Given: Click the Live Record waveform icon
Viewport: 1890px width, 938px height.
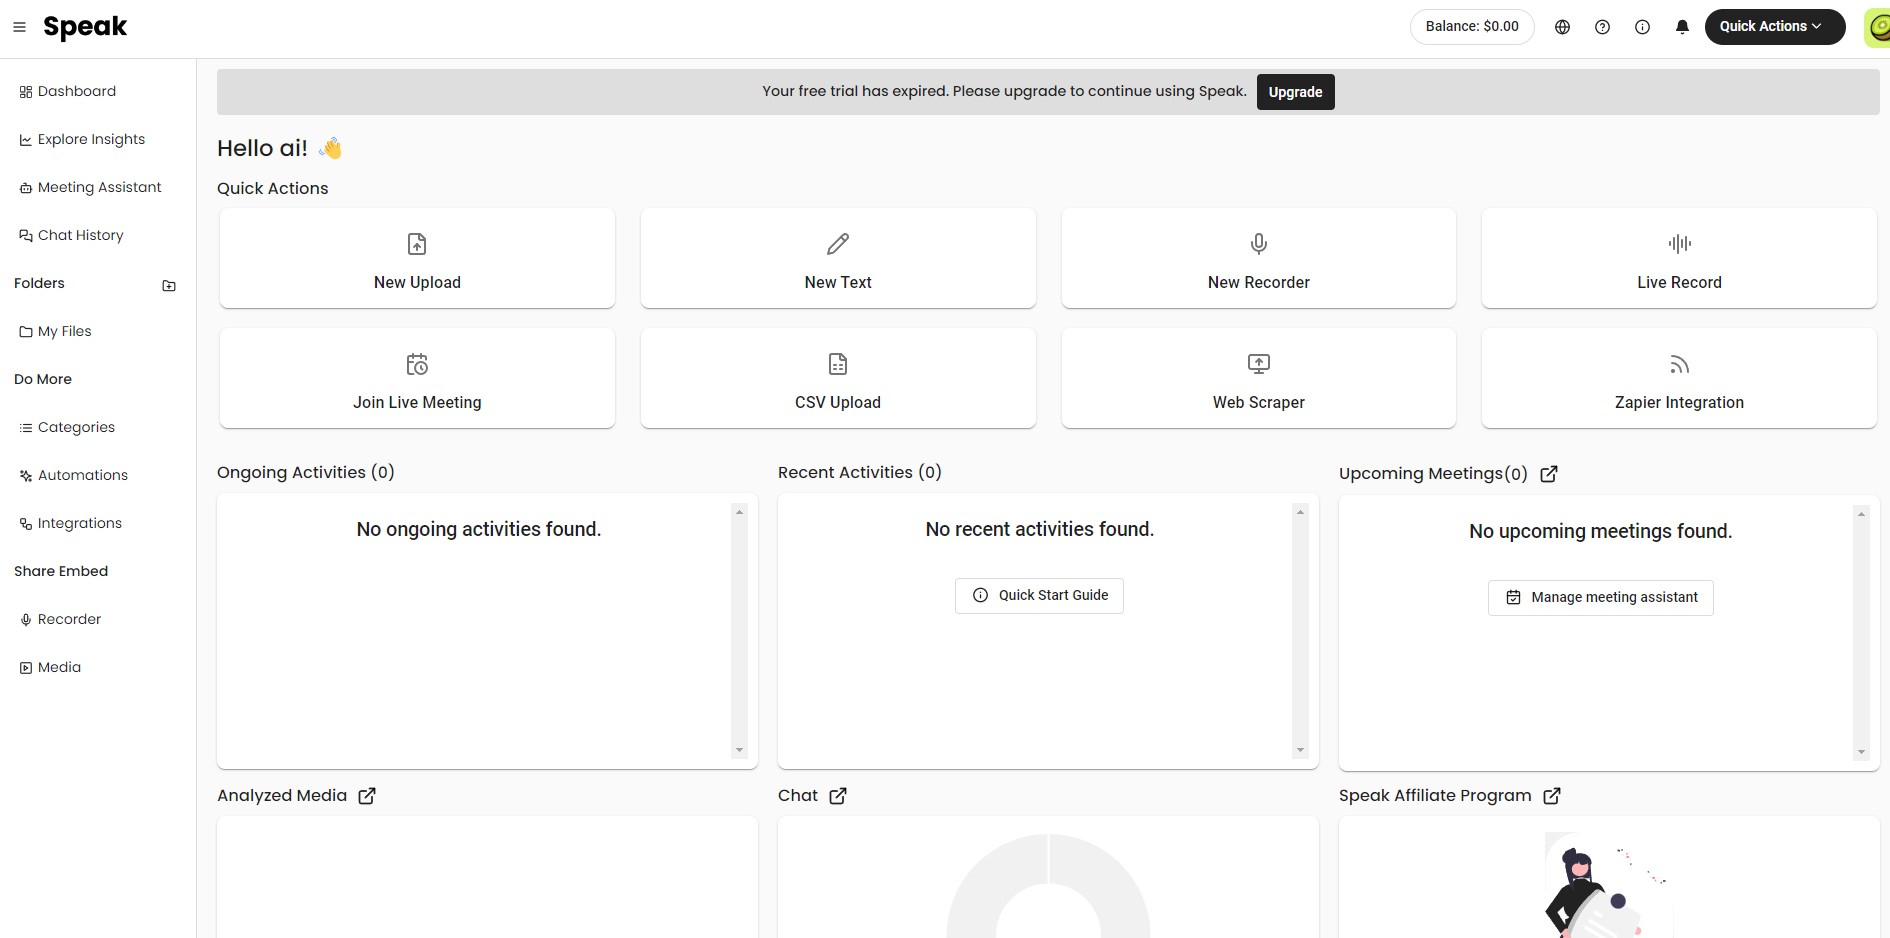Looking at the screenshot, I should click(1680, 244).
